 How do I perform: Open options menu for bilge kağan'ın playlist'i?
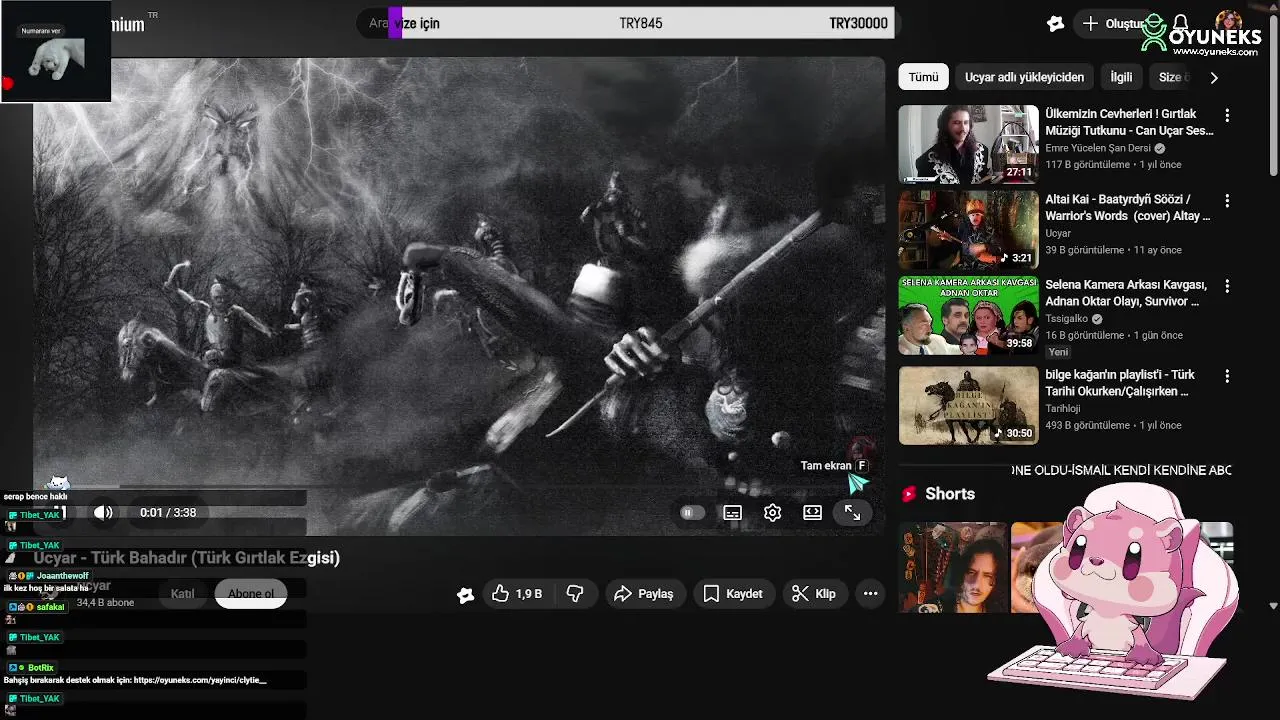pos(1227,376)
